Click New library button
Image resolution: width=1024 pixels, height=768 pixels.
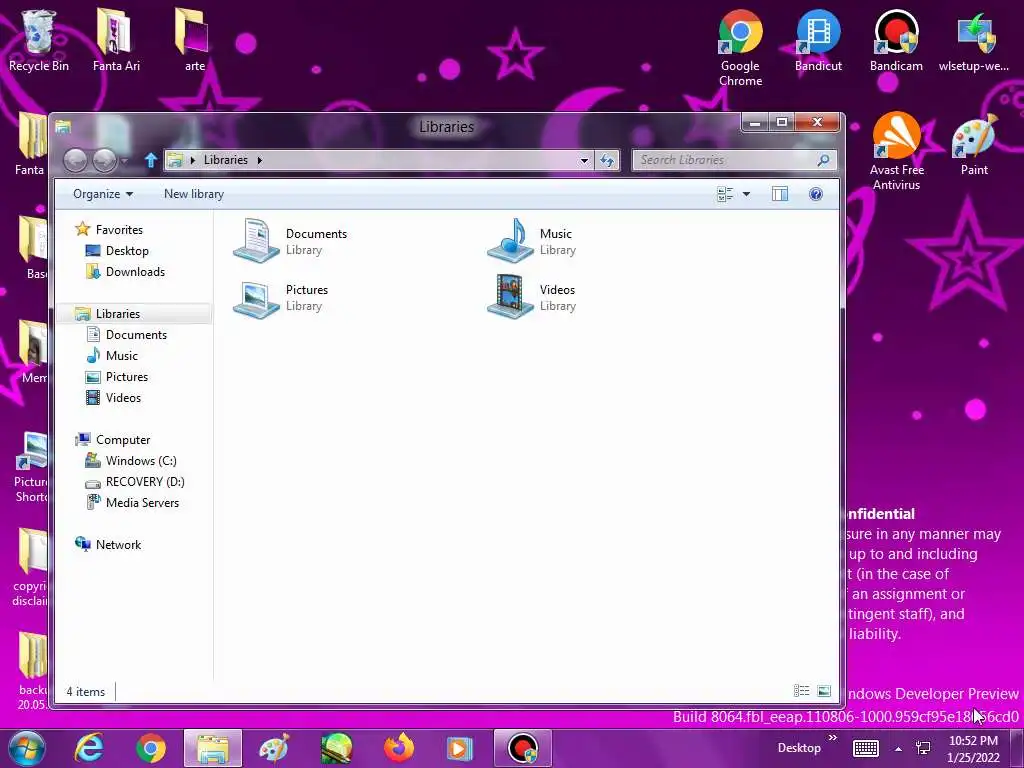(x=194, y=194)
